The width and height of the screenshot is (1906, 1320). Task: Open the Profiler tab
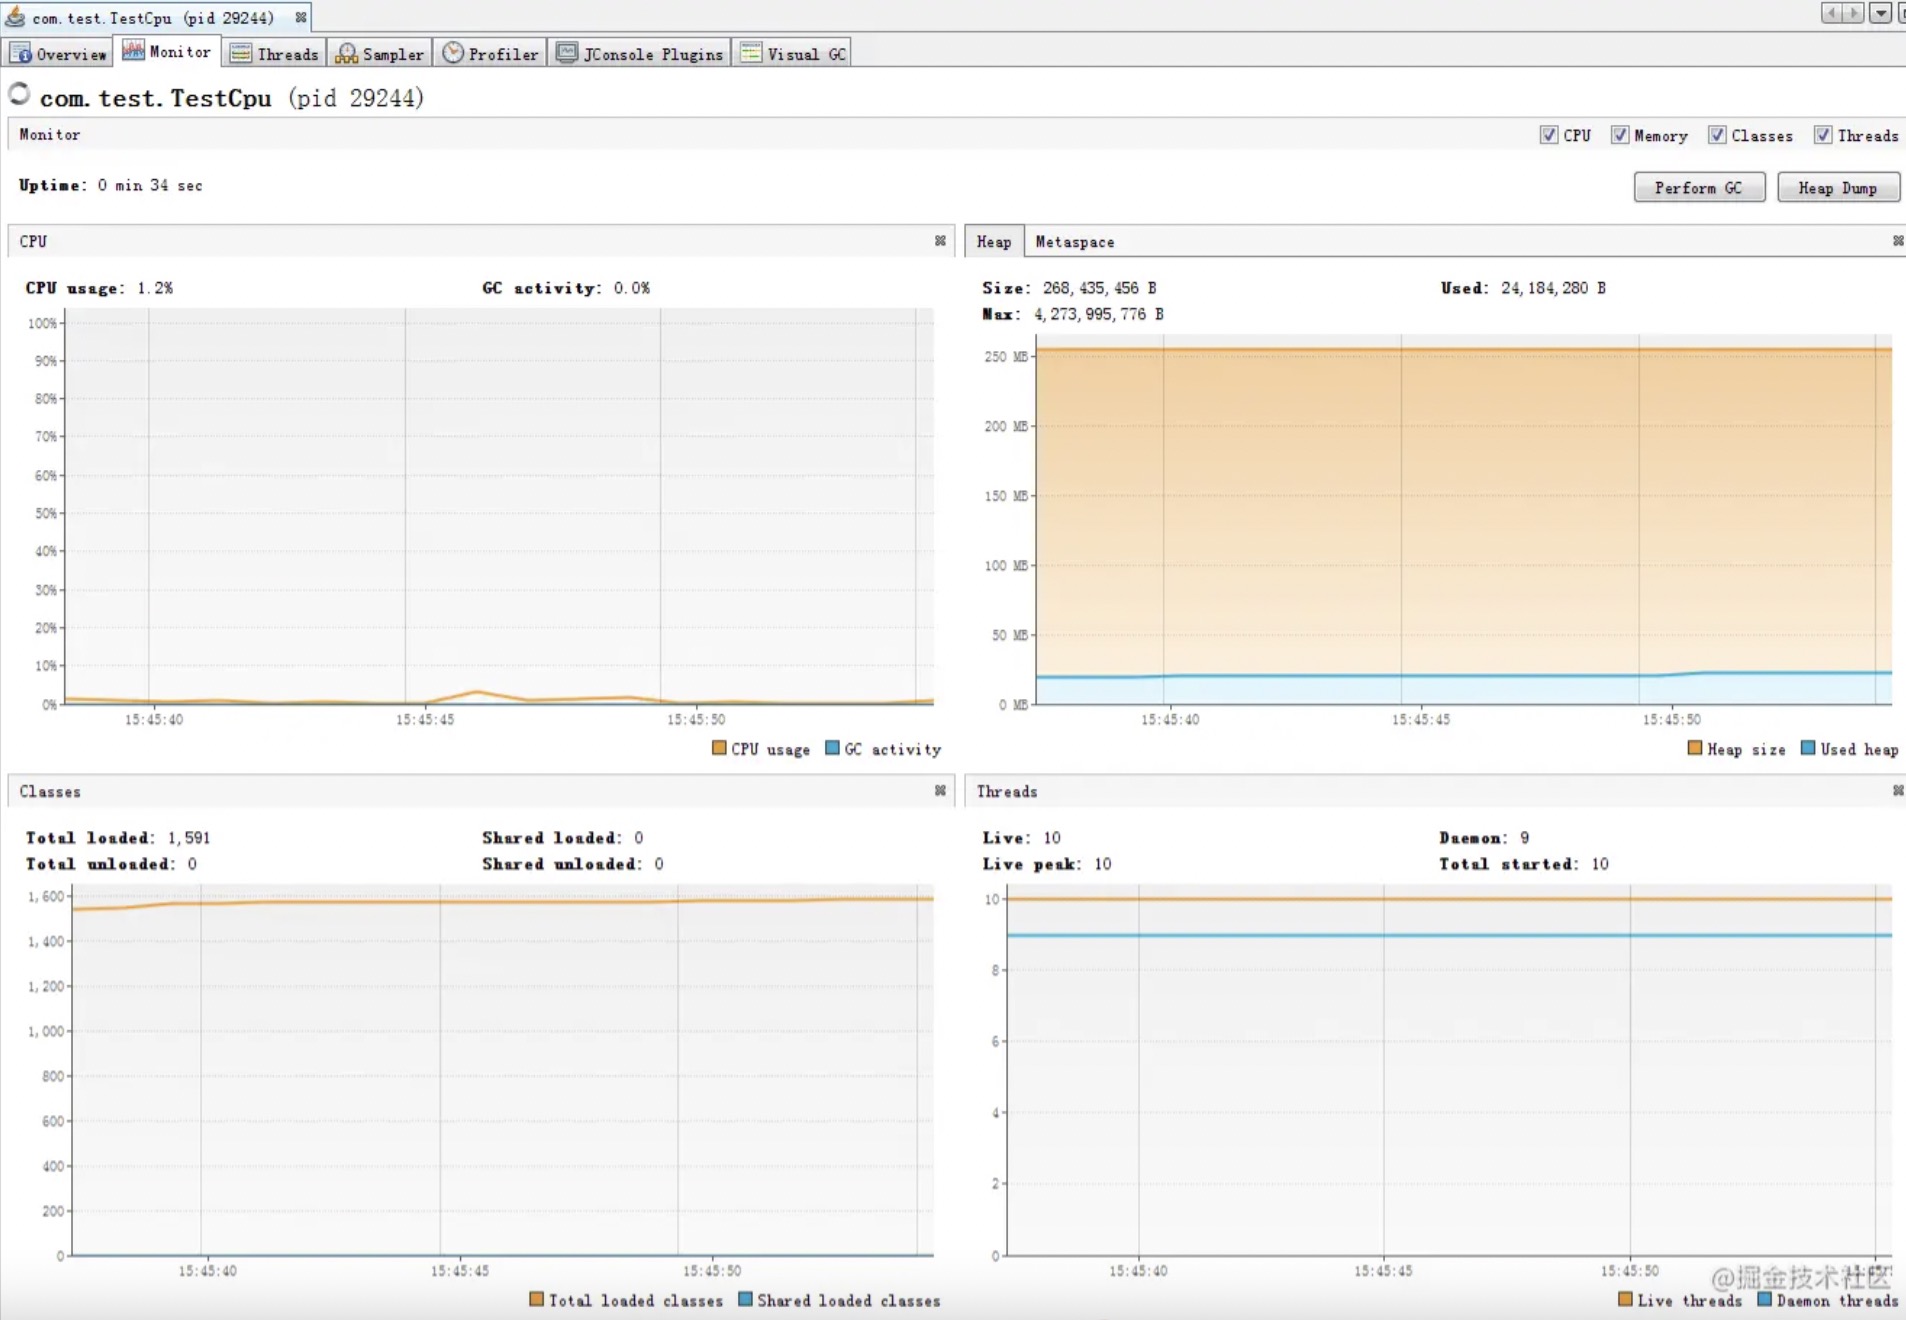tap(491, 54)
